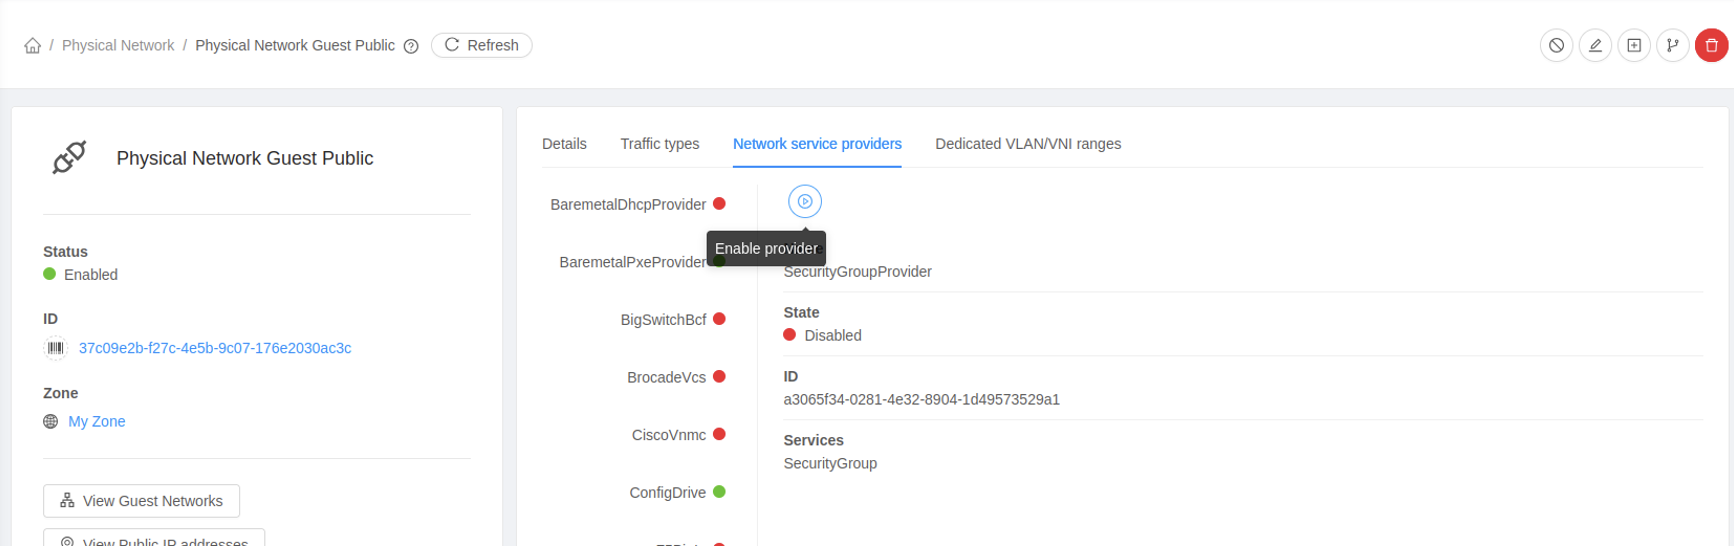This screenshot has height=554, width=1734.
Task: Click the barcode icon next to ID
Action: [x=56, y=348]
